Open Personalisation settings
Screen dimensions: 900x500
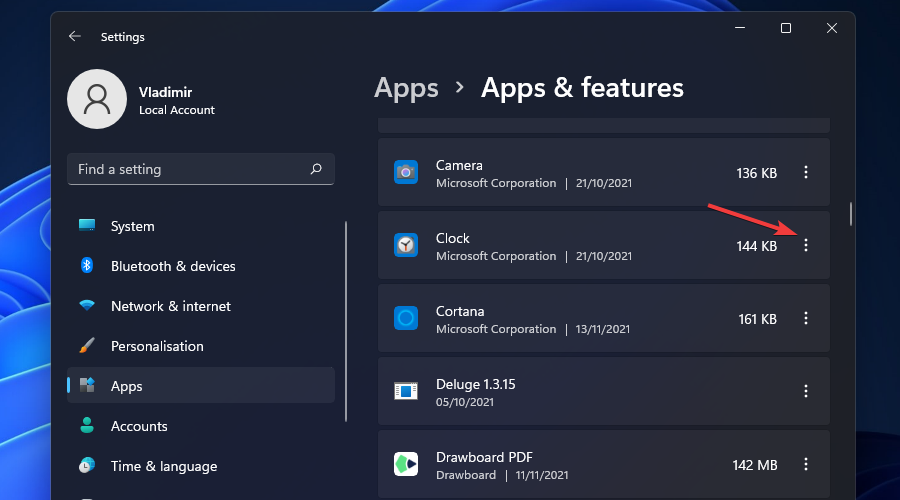click(x=201, y=346)
